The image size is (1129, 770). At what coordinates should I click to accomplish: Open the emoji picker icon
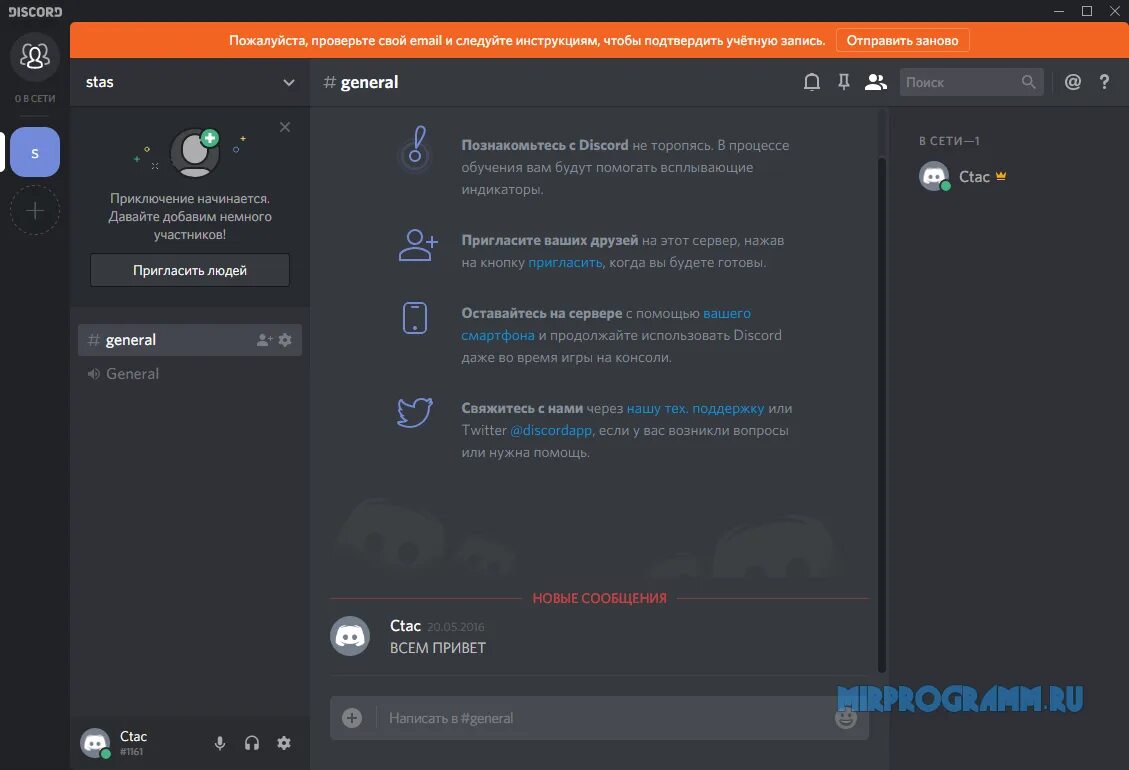[846, 717]
